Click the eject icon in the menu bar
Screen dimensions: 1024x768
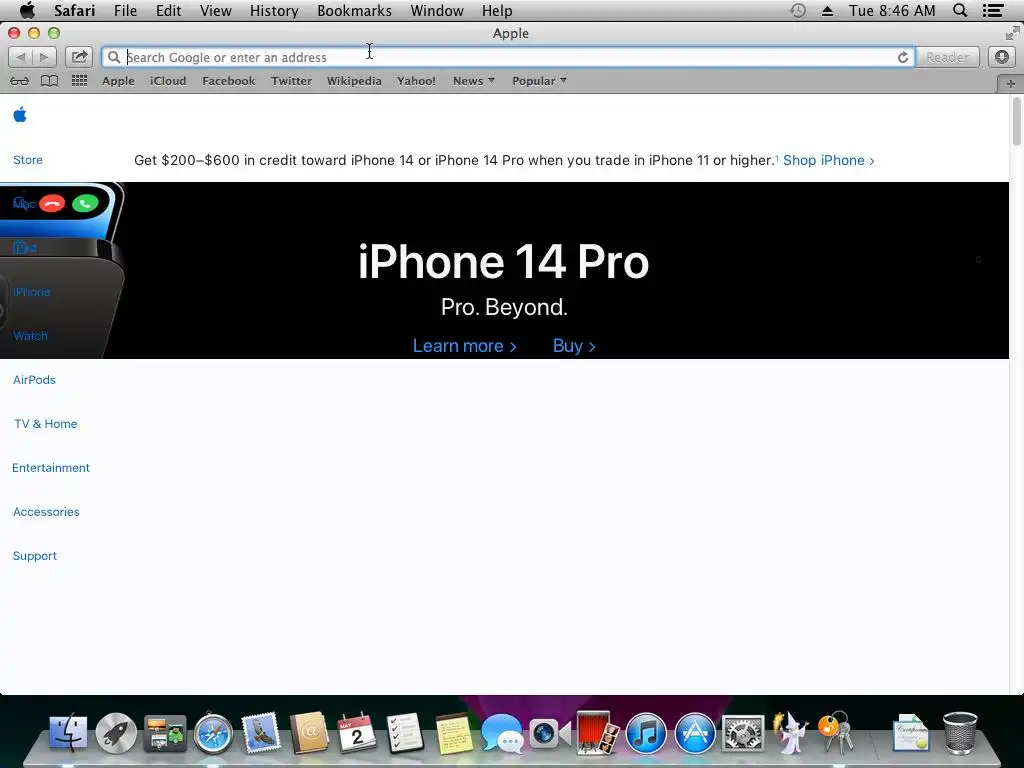pos(827,11)
